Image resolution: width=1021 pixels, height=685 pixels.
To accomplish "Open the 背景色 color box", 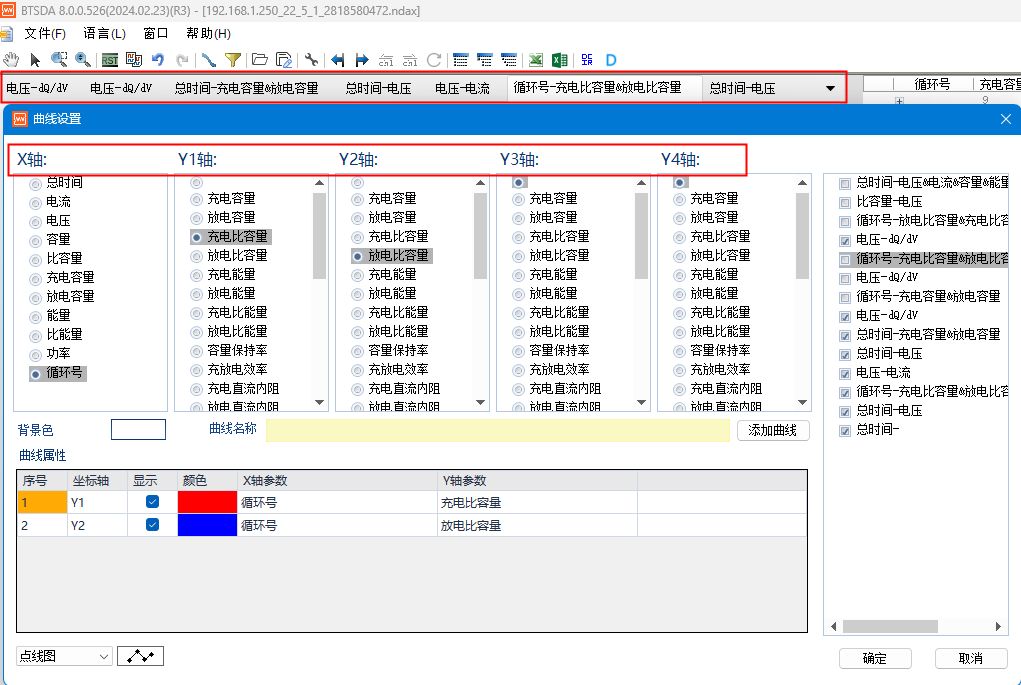I will tap(138, 430).
